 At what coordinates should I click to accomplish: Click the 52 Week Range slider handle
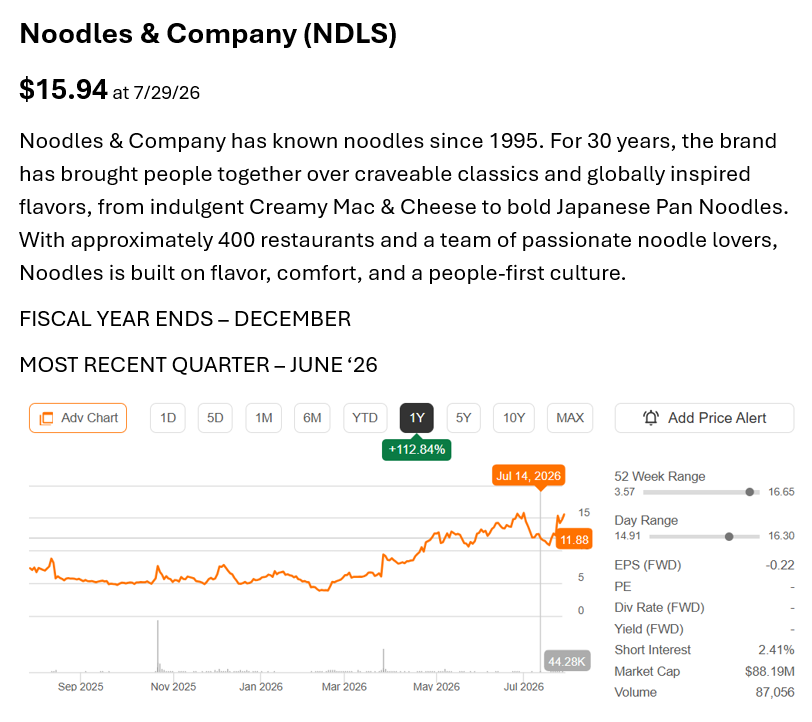[749, 492]
